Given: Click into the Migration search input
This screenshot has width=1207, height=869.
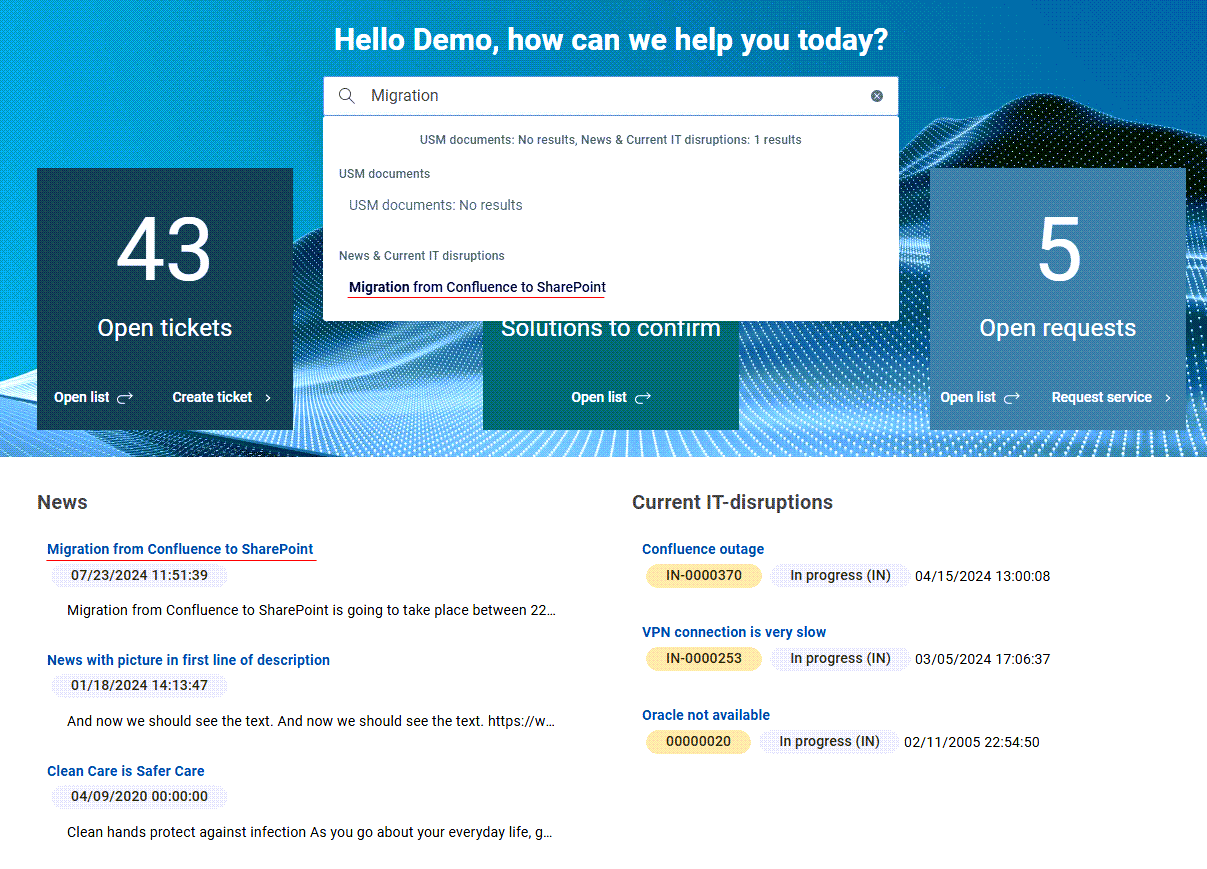Looking at the screenshot, I should (x=610, y=96).
